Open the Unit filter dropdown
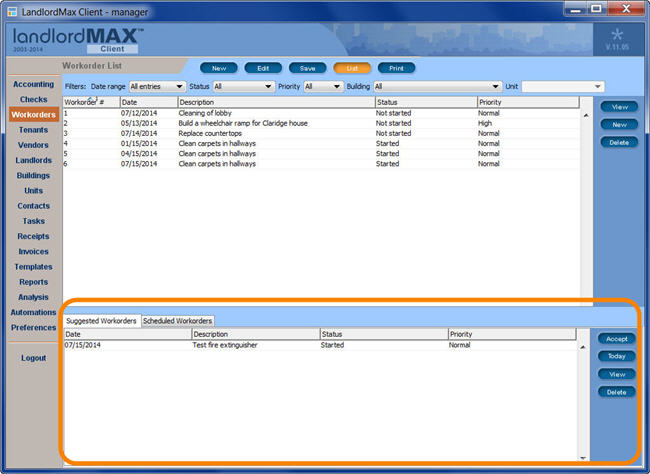The image size is (650, 474). 563,86
